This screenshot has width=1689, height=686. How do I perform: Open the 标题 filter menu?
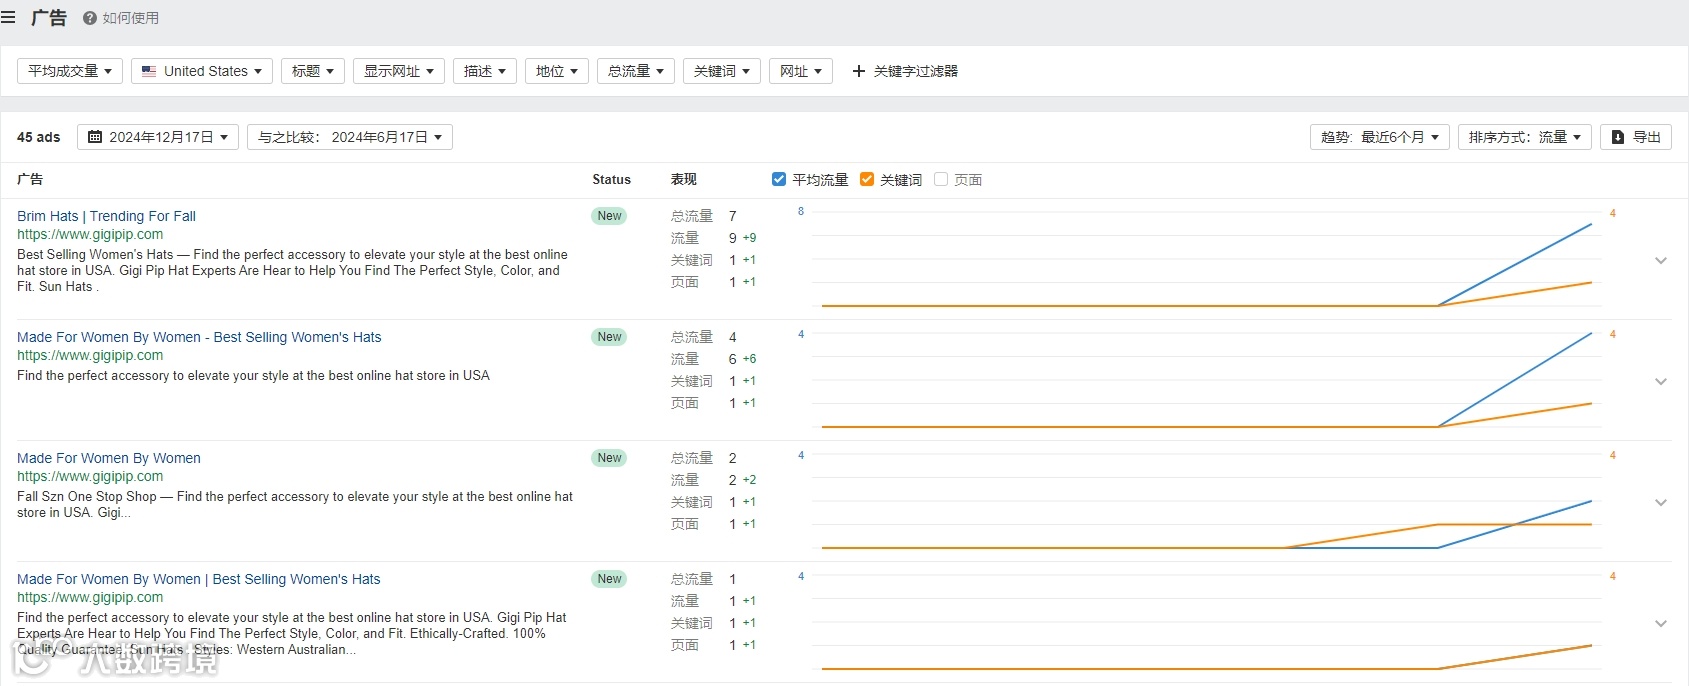[x=312, y=71]
